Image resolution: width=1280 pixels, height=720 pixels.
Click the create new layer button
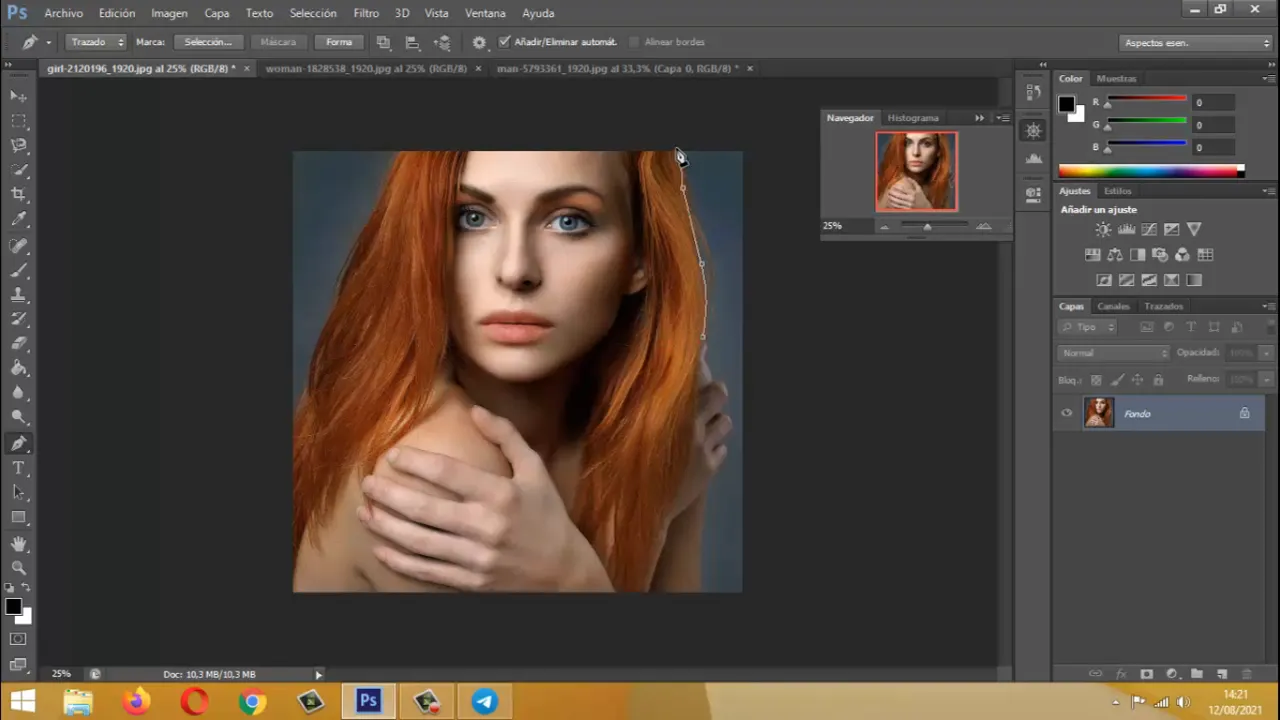(1221, 674)
